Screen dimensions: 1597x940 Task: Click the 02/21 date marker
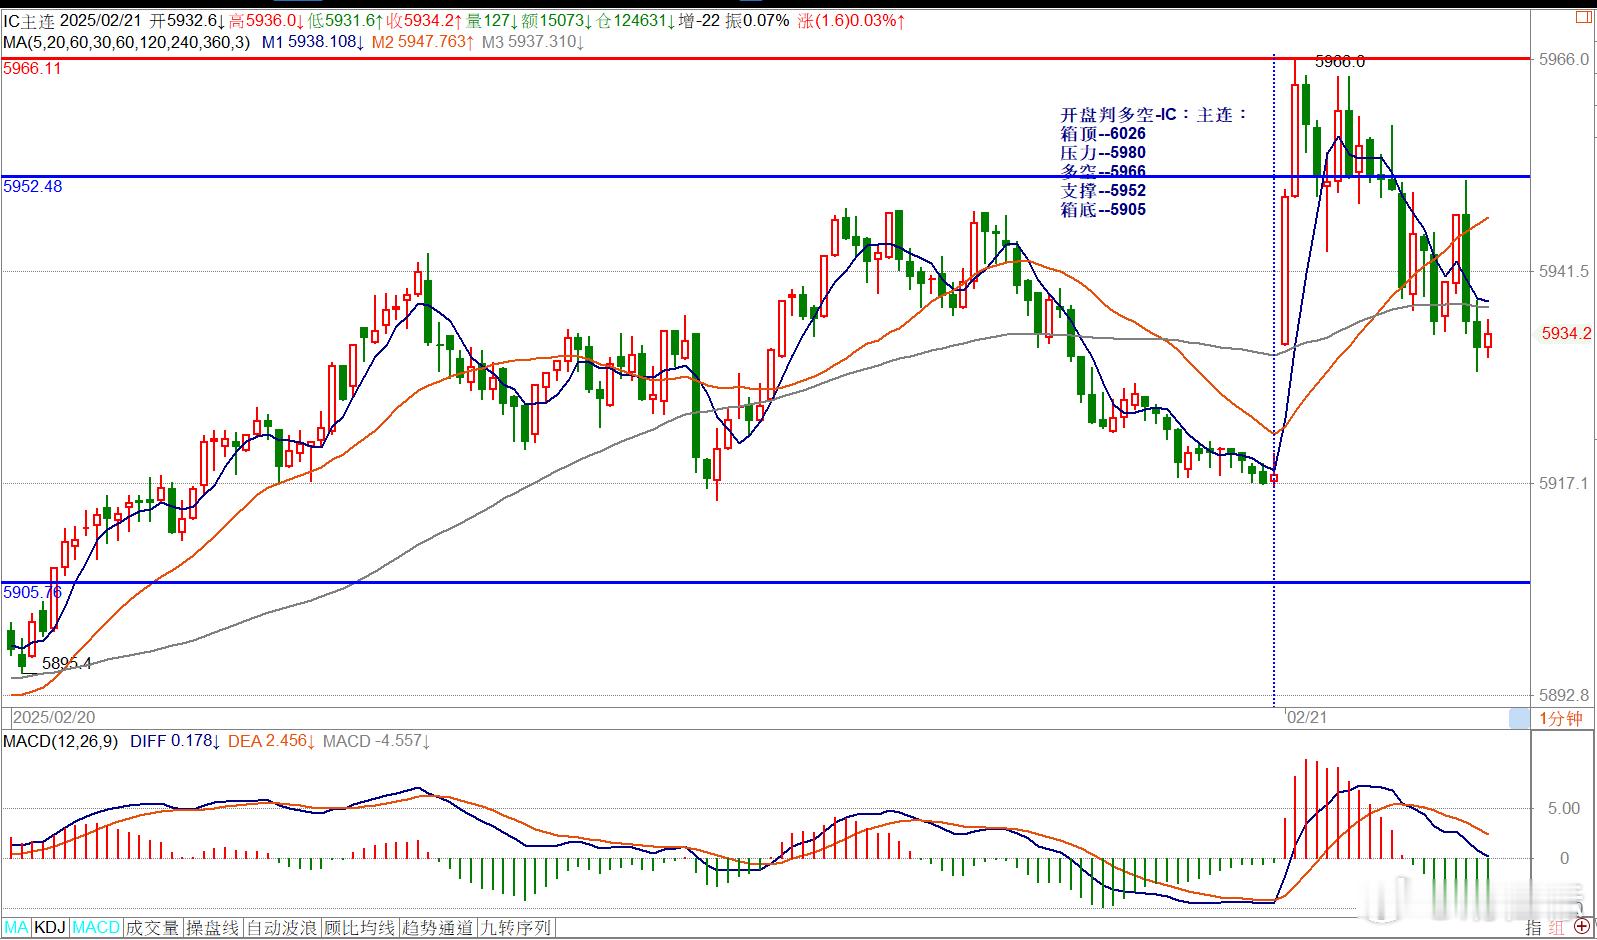click(1308, 718)
